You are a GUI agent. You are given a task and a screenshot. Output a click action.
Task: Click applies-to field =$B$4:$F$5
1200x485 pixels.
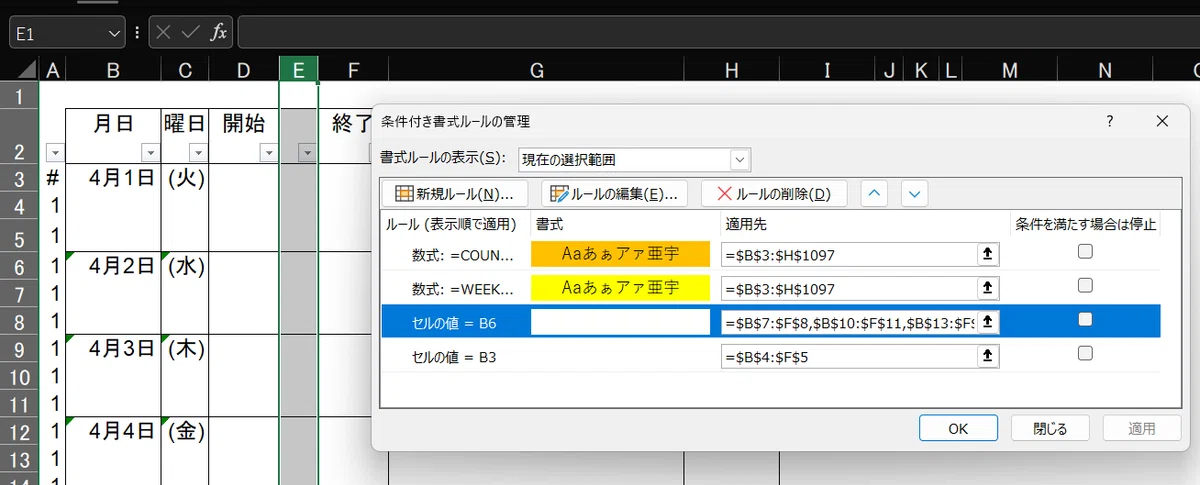point(849,355)
